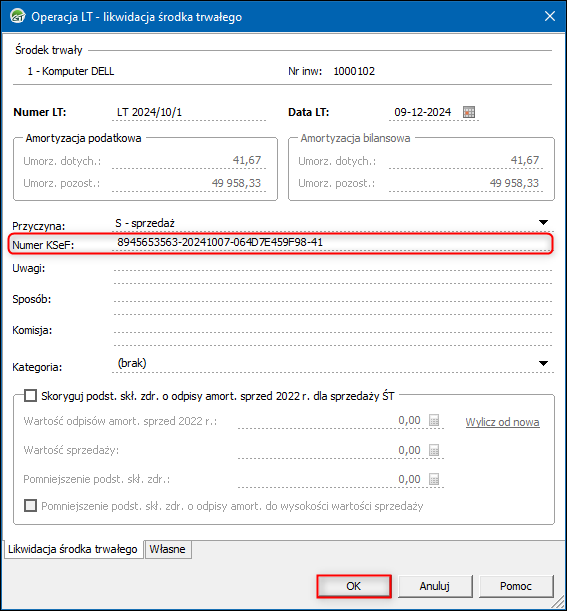Click the application logo in title bar
This screenshot has width=567, height=611.
click(x=18, y=16)
